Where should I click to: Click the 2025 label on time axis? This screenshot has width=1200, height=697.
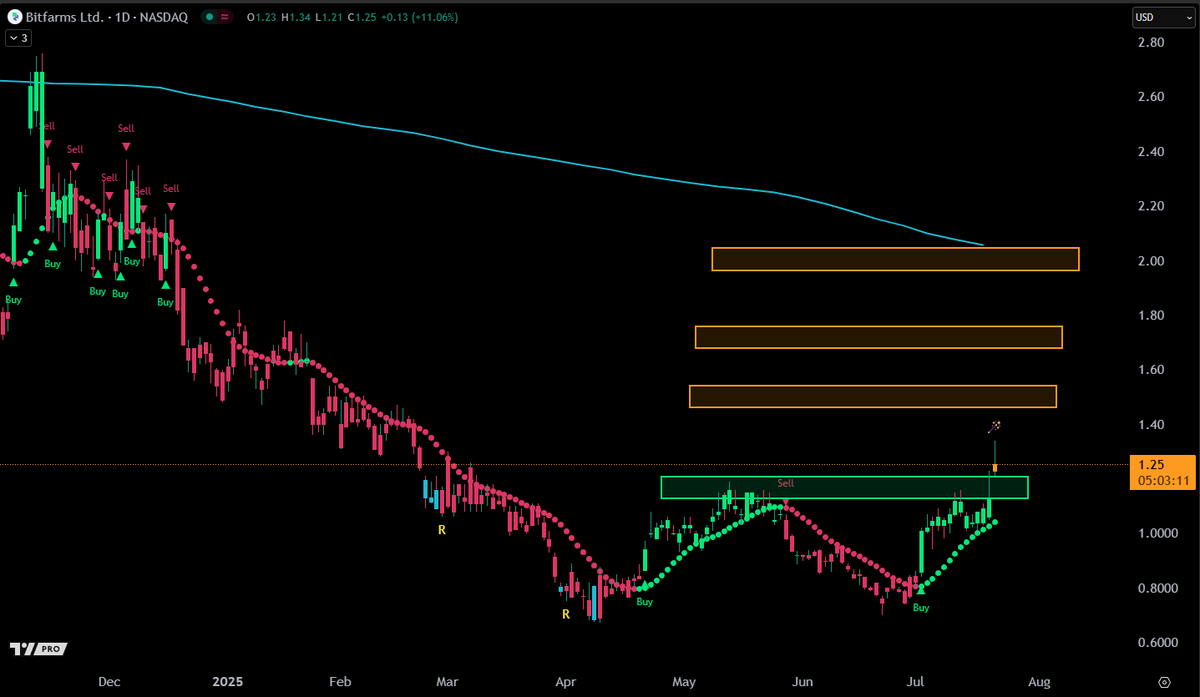click(x=227, y=682)
